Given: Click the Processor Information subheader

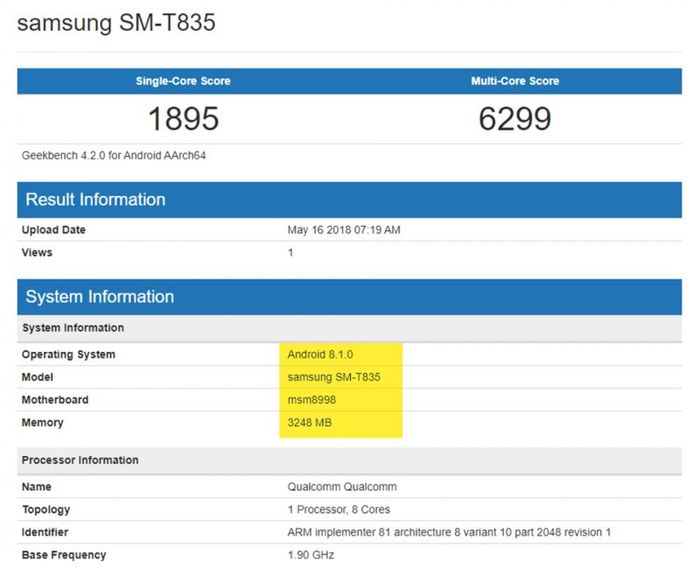Looking at the screenshot, I should coord(350,461).
